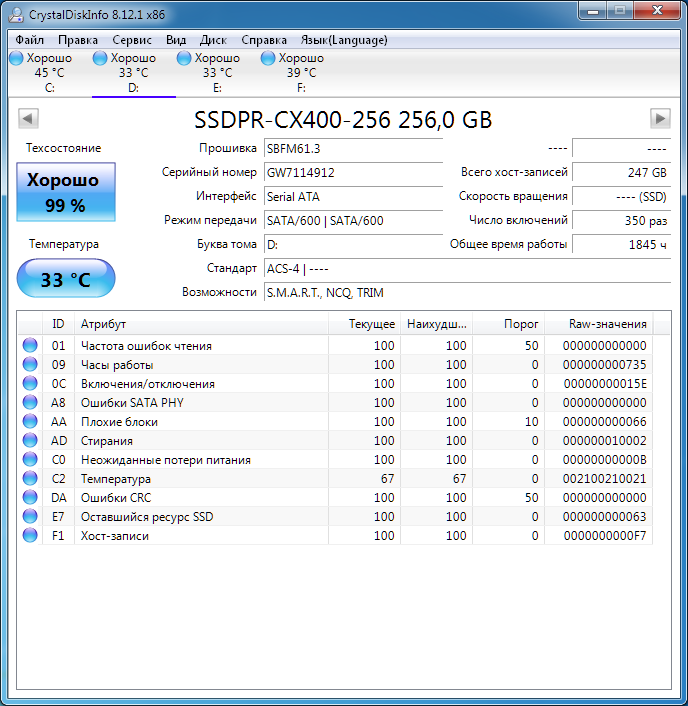Open the Сервис menu
The width and height of the screenshot is (688, 706).
click(x=132, y=40)
